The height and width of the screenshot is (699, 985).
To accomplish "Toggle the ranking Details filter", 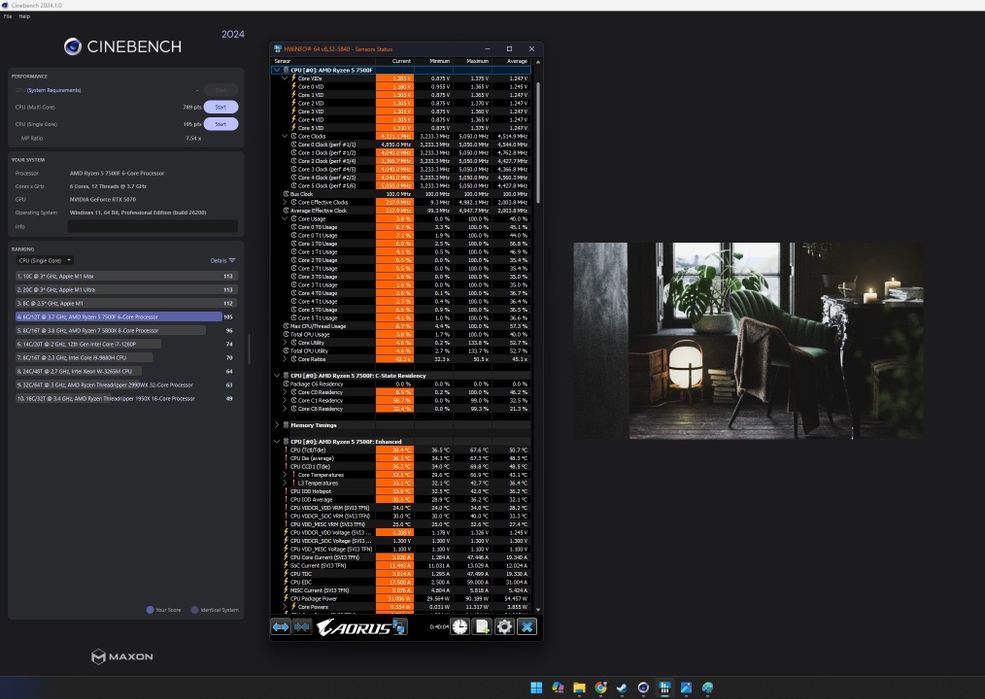I will [x=222, y=260].
